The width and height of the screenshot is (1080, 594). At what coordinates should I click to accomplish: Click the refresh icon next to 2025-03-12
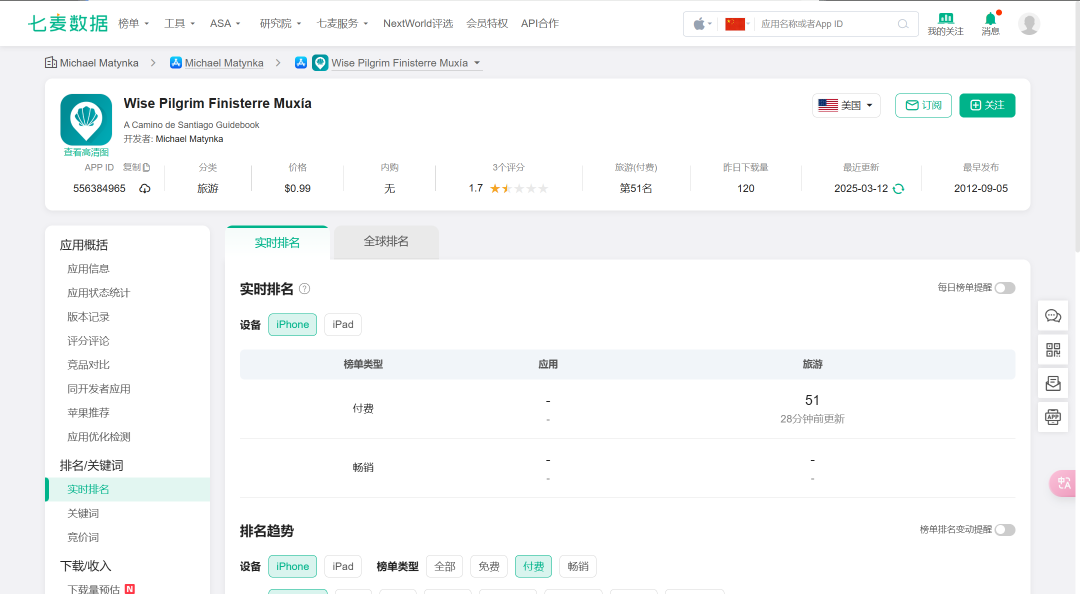coord(898,189)
